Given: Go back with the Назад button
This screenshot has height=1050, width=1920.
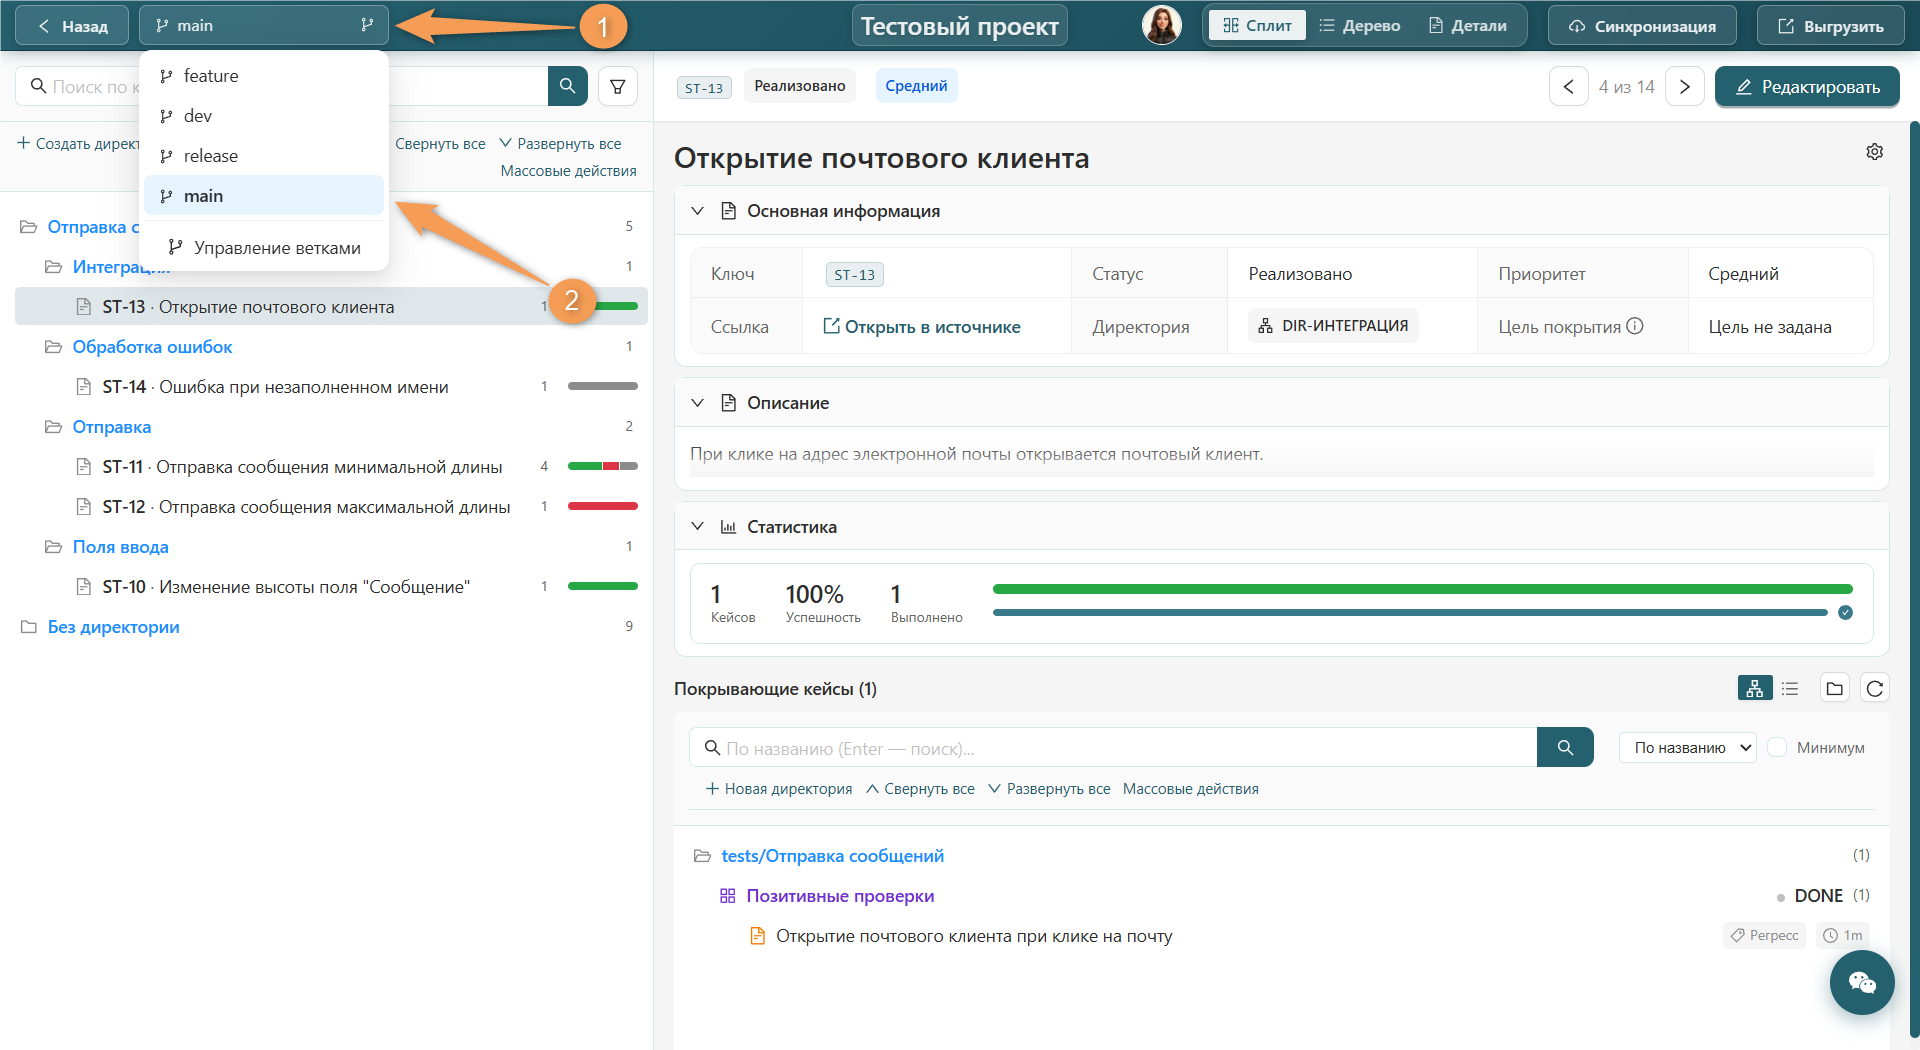Looking at the screenshot, I should [72, 25].
